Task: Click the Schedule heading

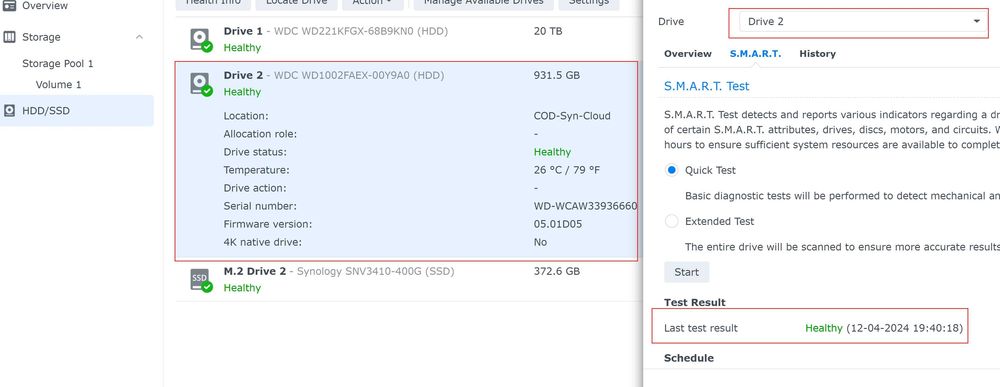Action: coord(689,358)
